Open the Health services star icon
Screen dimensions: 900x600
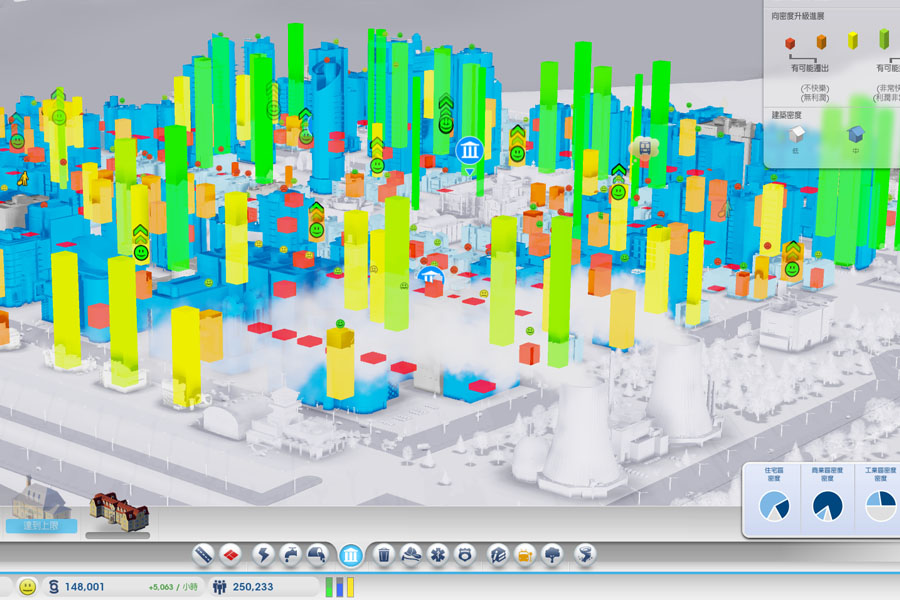click(x=437, y=554)
